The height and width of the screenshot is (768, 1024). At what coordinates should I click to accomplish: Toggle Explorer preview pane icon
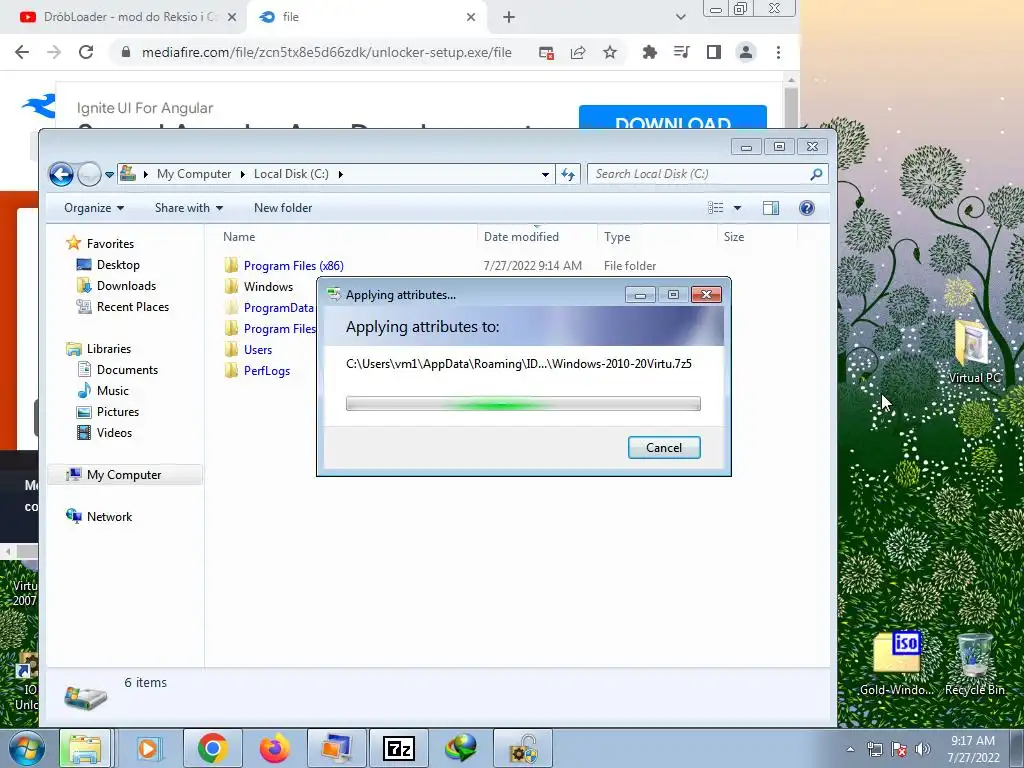(771, 208)
